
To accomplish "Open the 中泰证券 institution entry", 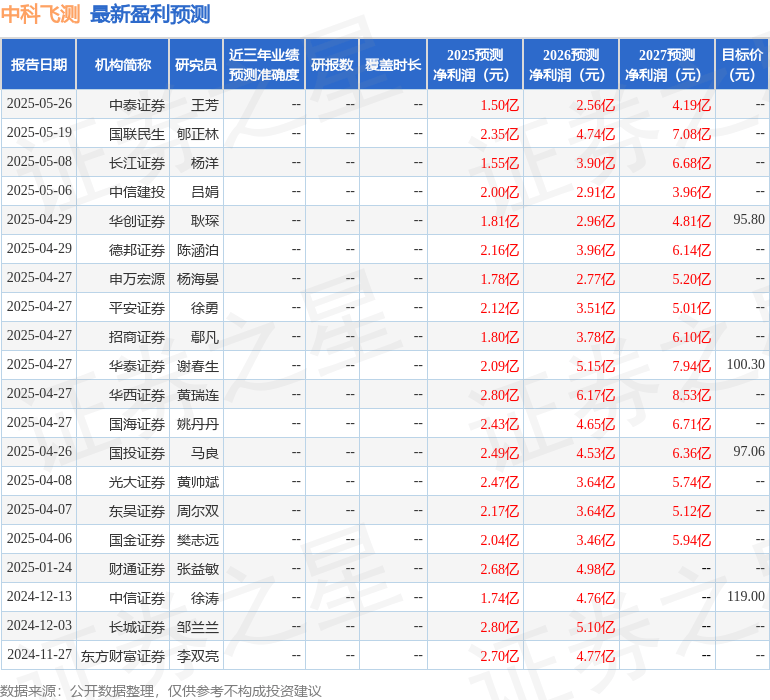I will click(137, 105).
